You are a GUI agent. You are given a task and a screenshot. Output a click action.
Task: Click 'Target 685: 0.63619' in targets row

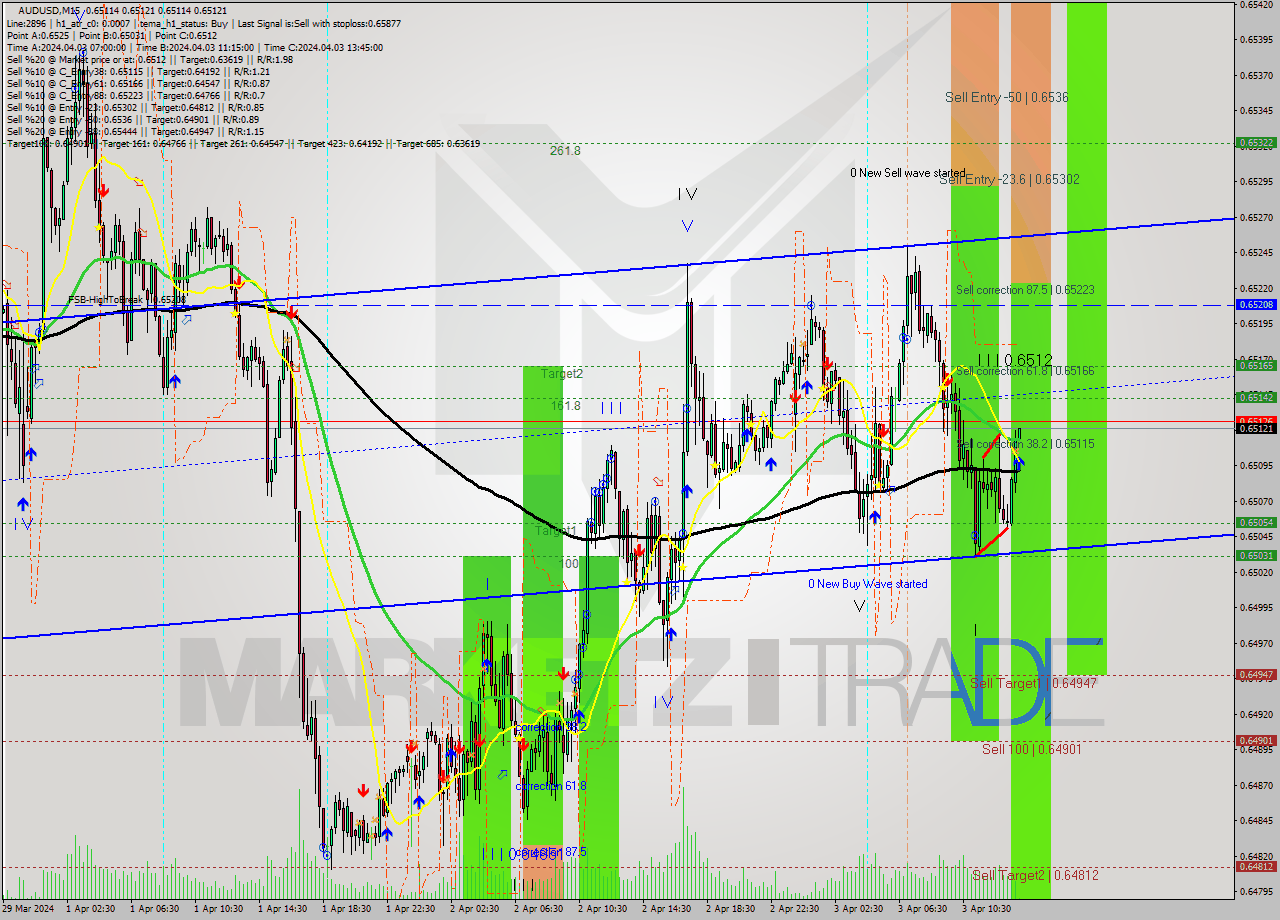point(438,143)
